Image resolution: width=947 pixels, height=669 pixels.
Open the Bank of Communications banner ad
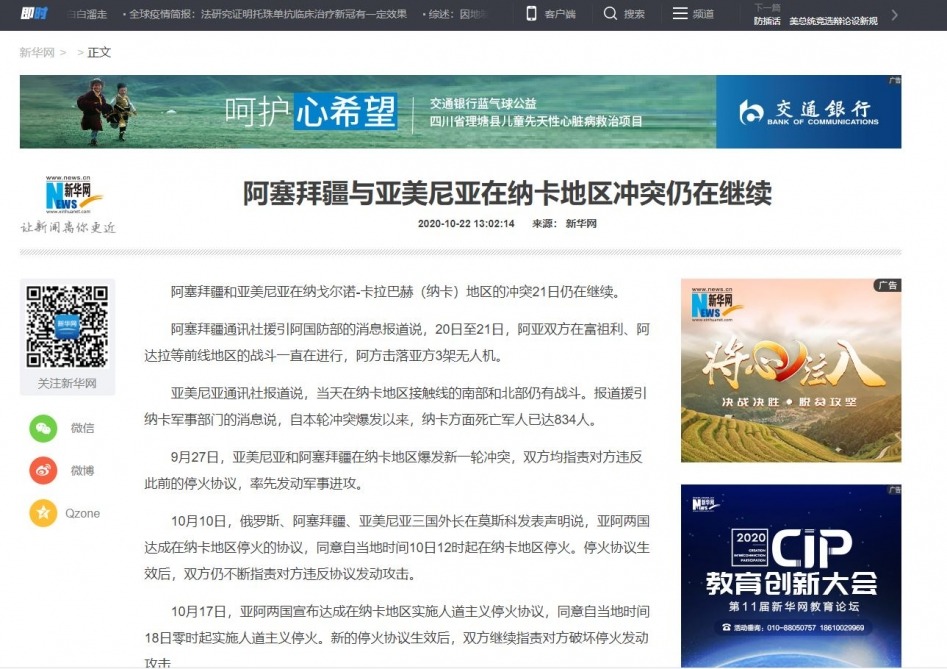pos(460,112)
